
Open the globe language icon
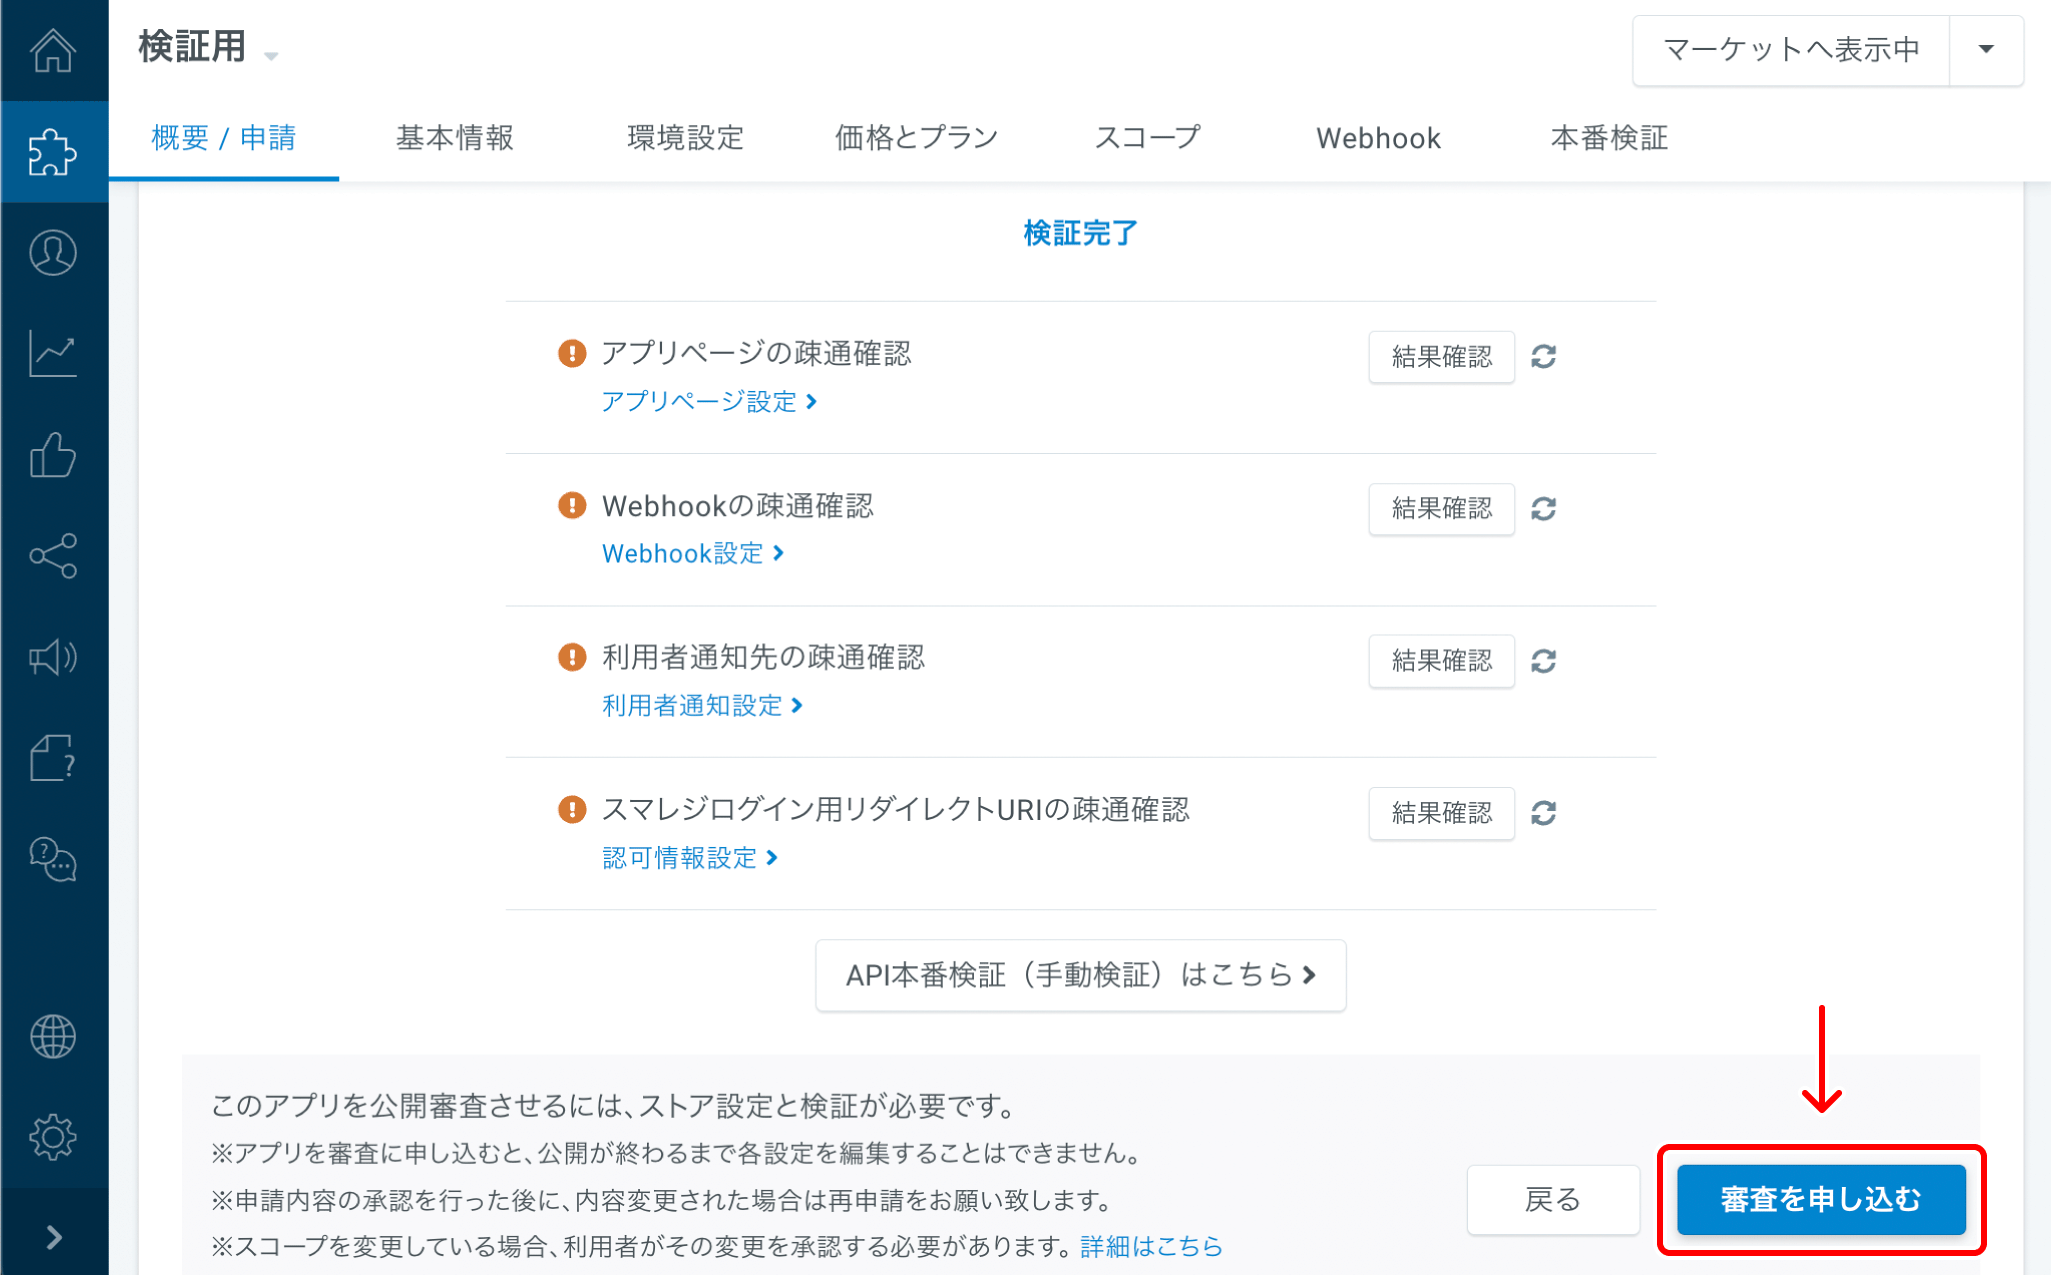pos(53,1036)
